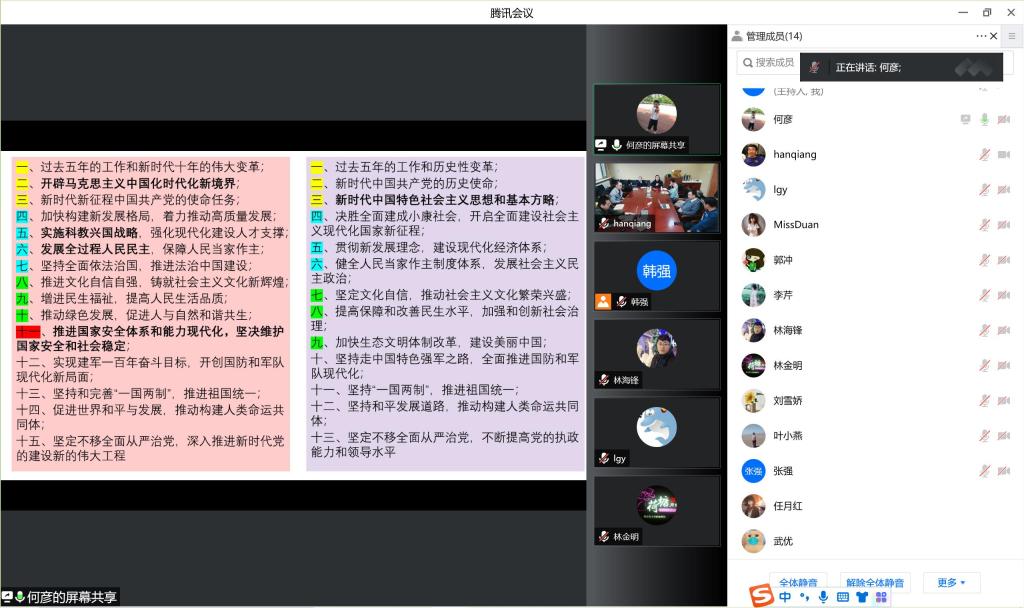Image resolution: width=1024 pixels, height=608 pixels.
Task: Click the 搜索成员 search field
Action: pyautogui.click(x=772, y=63)
